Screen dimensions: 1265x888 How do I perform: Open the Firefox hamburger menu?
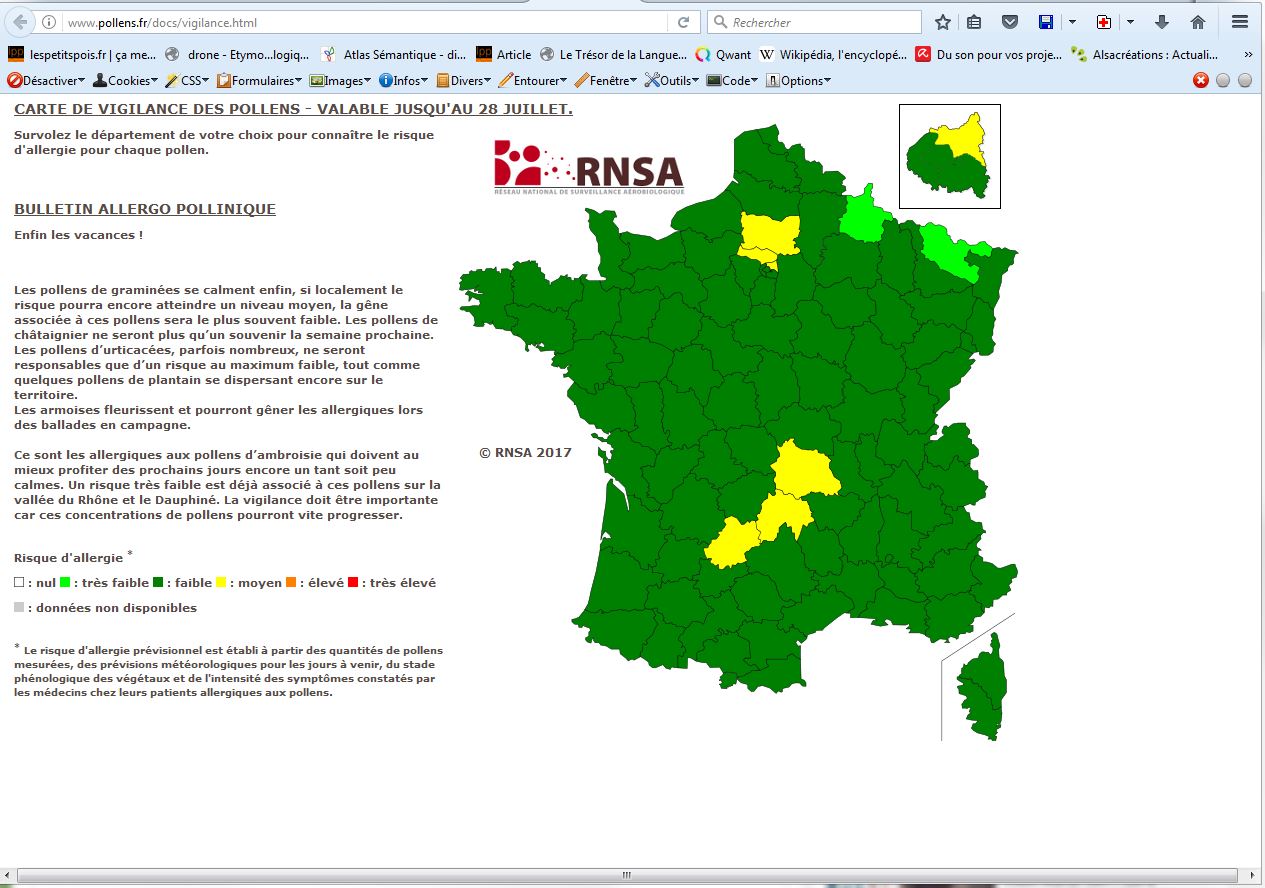[x=1240, y=22]
